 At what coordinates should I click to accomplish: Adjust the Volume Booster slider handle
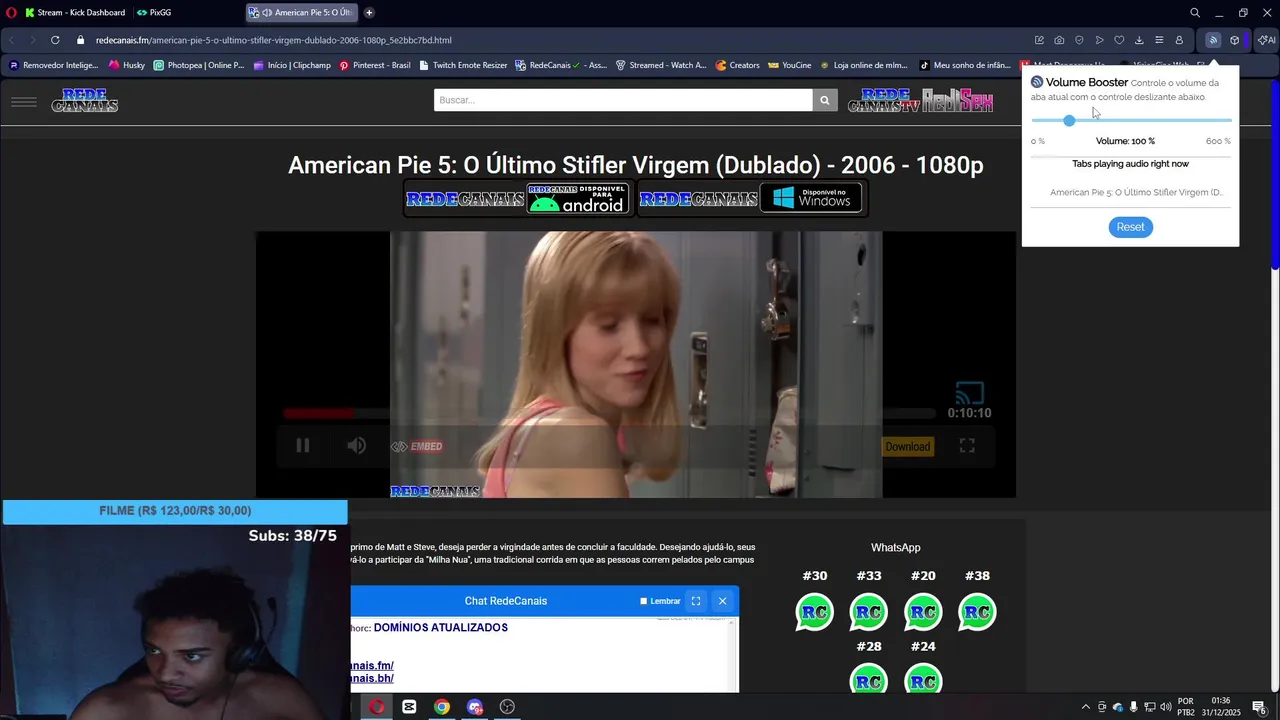[x=1069, y=120]
